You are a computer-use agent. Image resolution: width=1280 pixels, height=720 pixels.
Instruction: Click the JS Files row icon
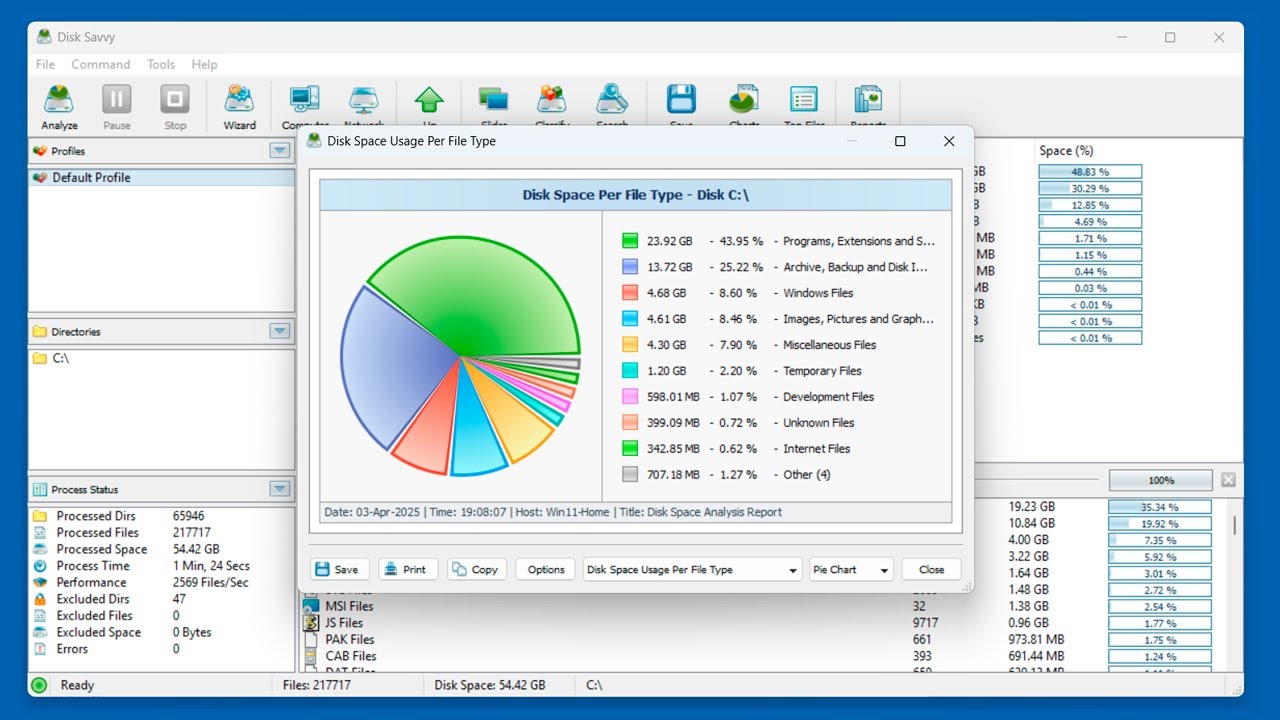click(x=312, y=623)
